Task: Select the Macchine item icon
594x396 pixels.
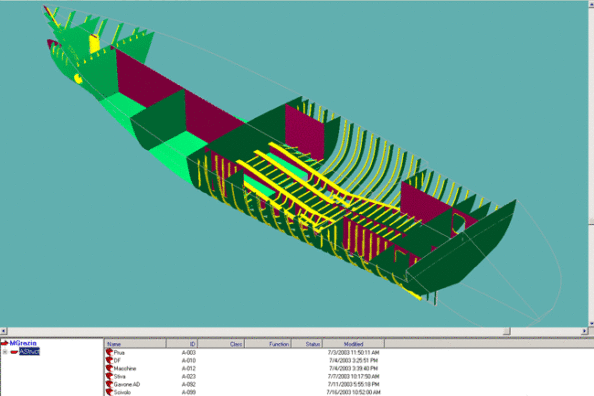Action: click(109, 368)
